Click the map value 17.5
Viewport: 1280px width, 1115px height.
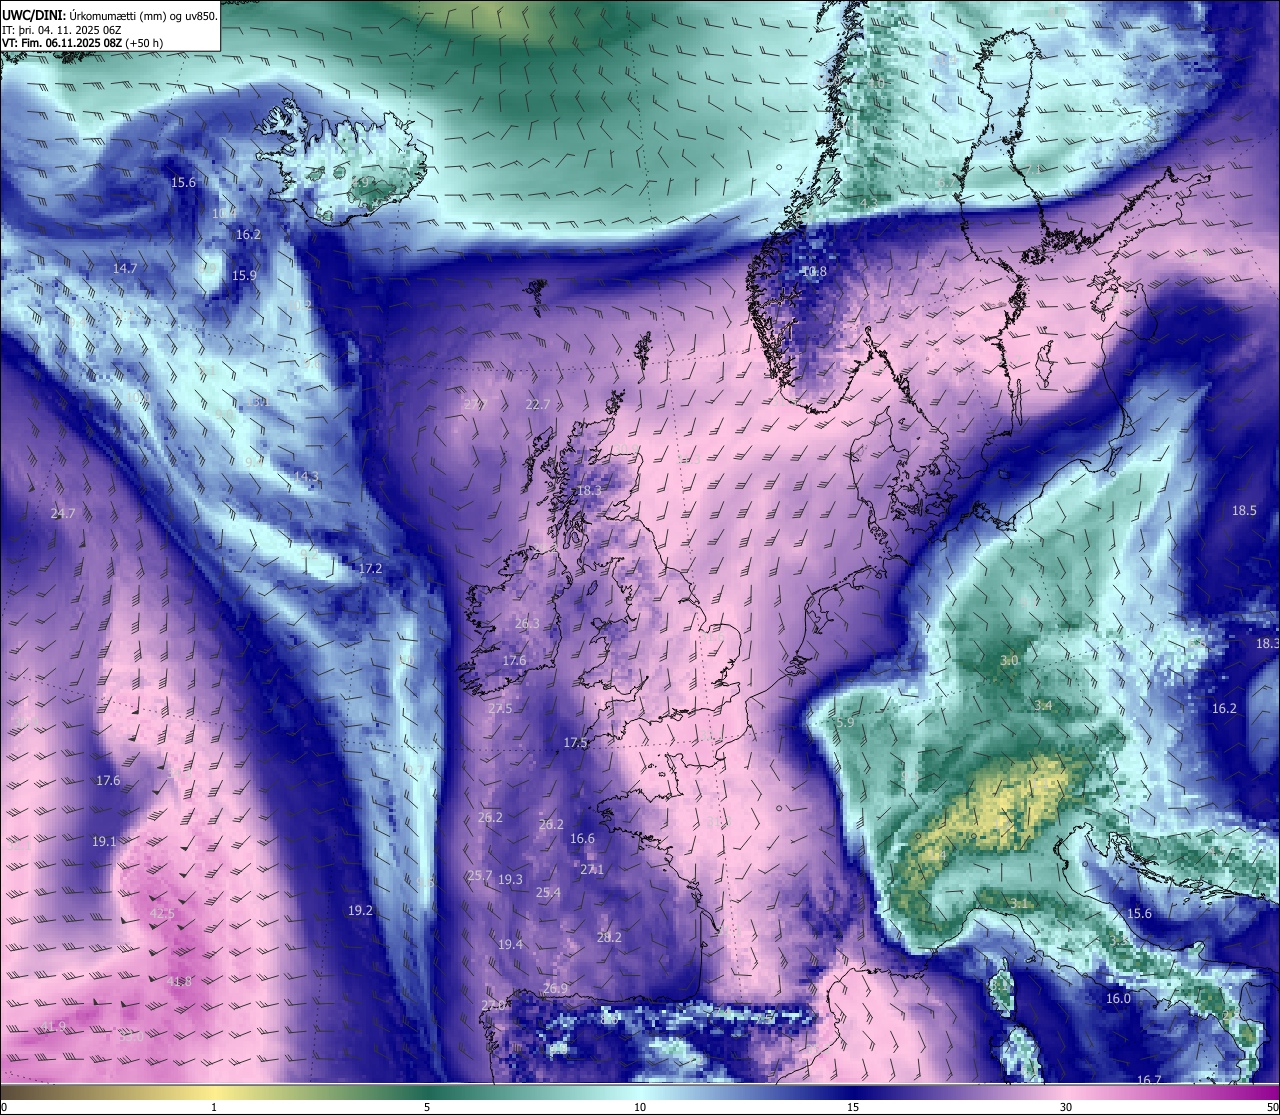tap(575, 743)
